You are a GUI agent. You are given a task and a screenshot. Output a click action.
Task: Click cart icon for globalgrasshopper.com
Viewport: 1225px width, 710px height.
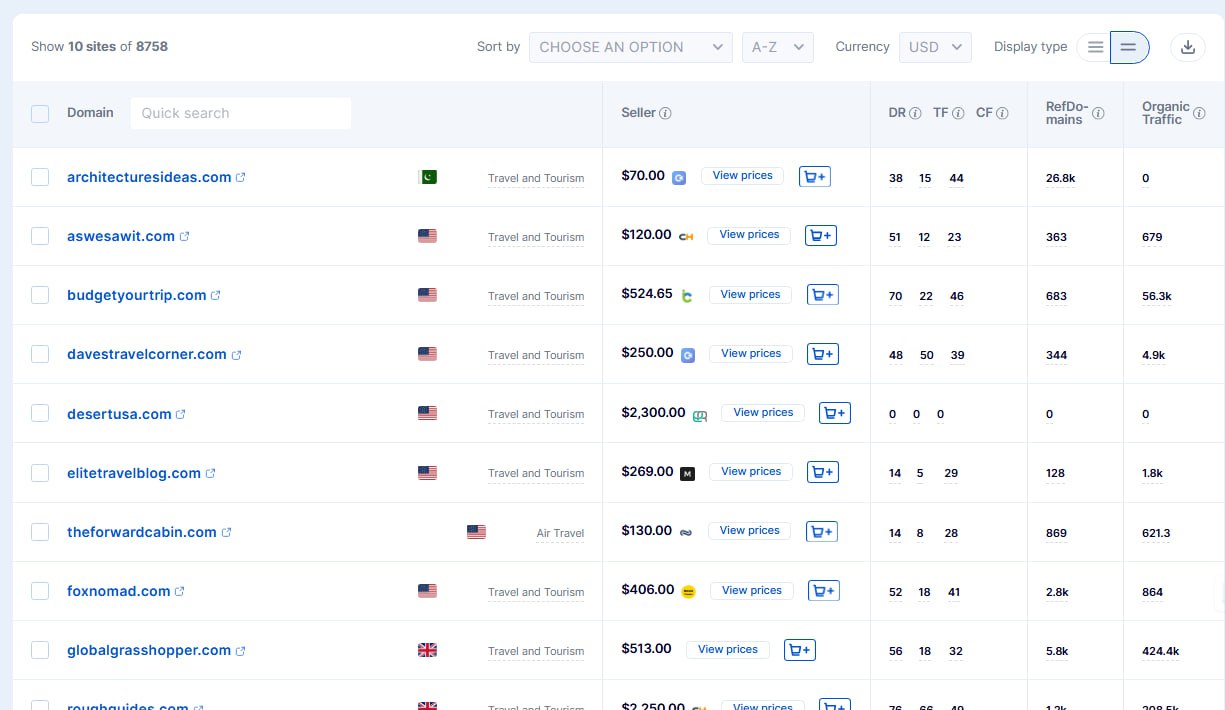point(800,650)
